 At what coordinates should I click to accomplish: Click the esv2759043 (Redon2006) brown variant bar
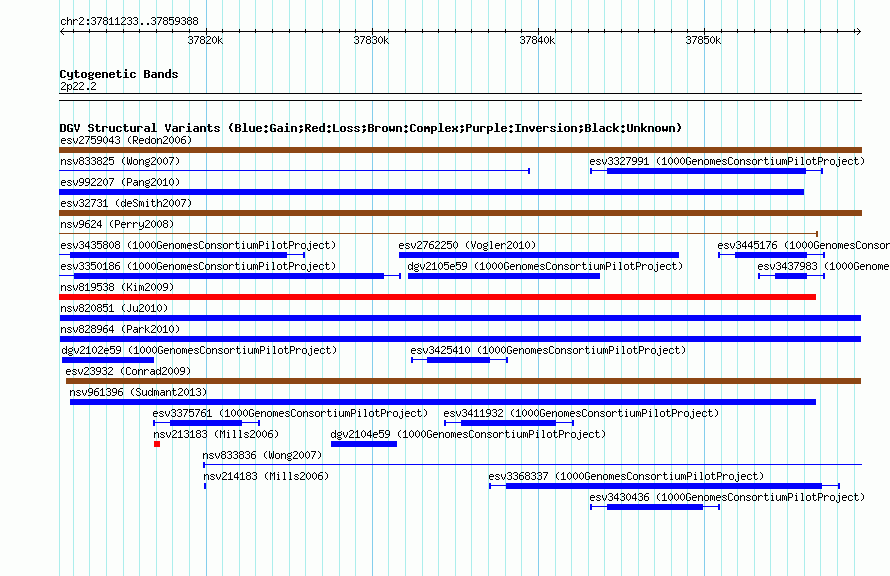(460, 150)
